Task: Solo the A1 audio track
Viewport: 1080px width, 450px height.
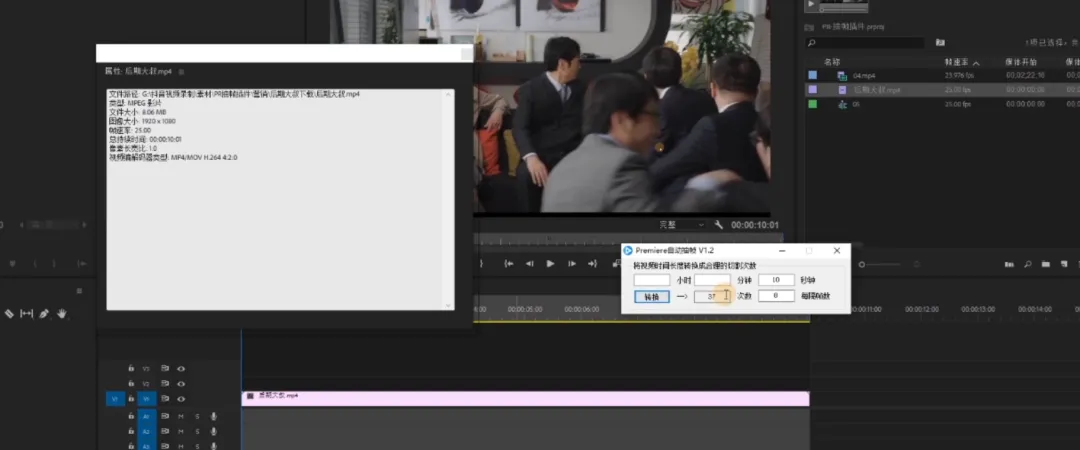Action: click(x=197, y=416)
